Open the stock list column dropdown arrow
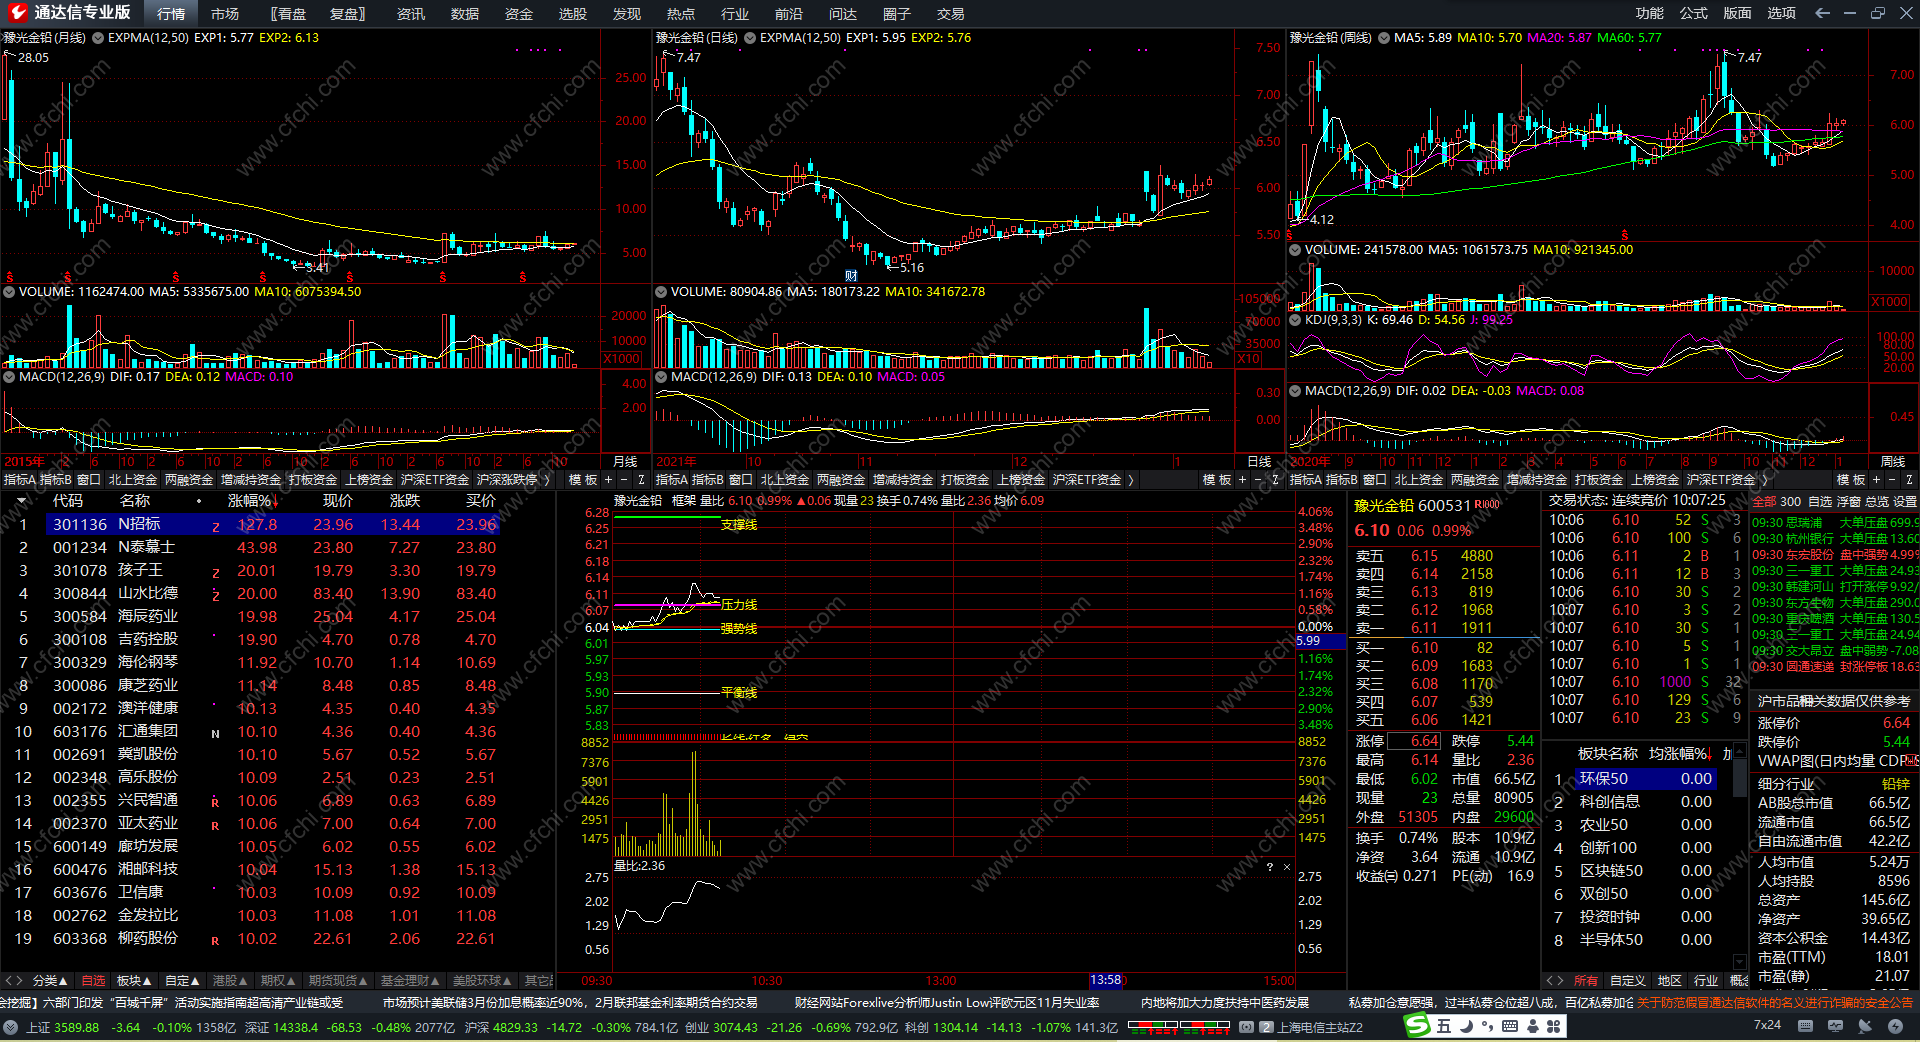The height and width of the screenshot is (1042, 1920). (x=21, y=501)
